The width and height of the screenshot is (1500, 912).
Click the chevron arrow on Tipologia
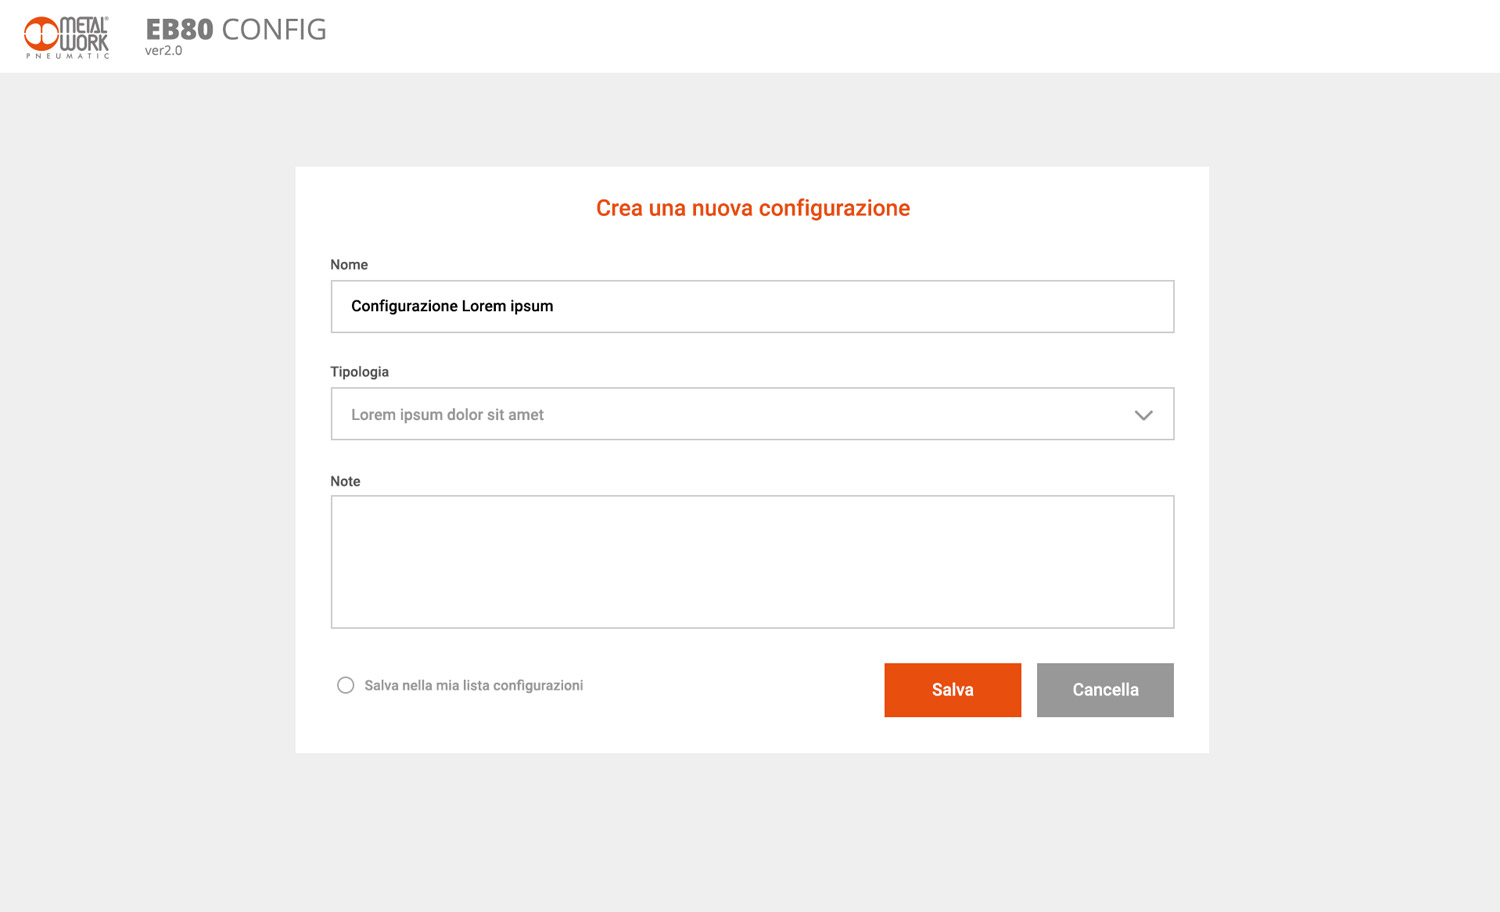pos(1143,415)
